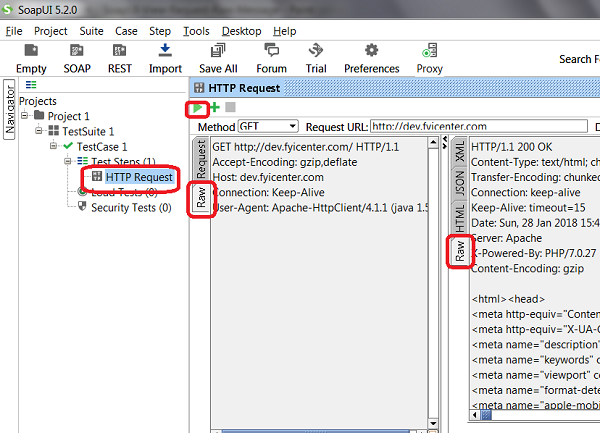Open the File menu
Image resolution: width=600 pixels, height=433 pixels.
[14, 31]
